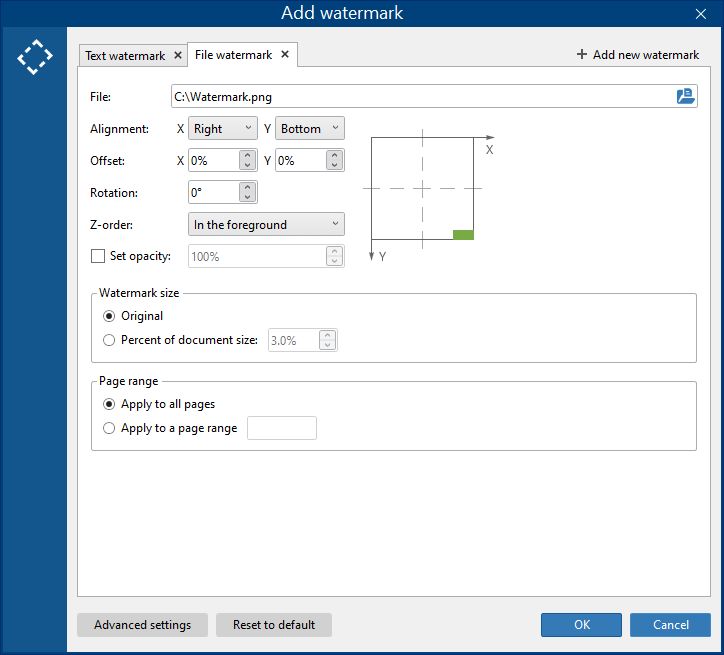Close the File watermark tab
The width and height of the screenshot is (724, 655).
(285, 54)
